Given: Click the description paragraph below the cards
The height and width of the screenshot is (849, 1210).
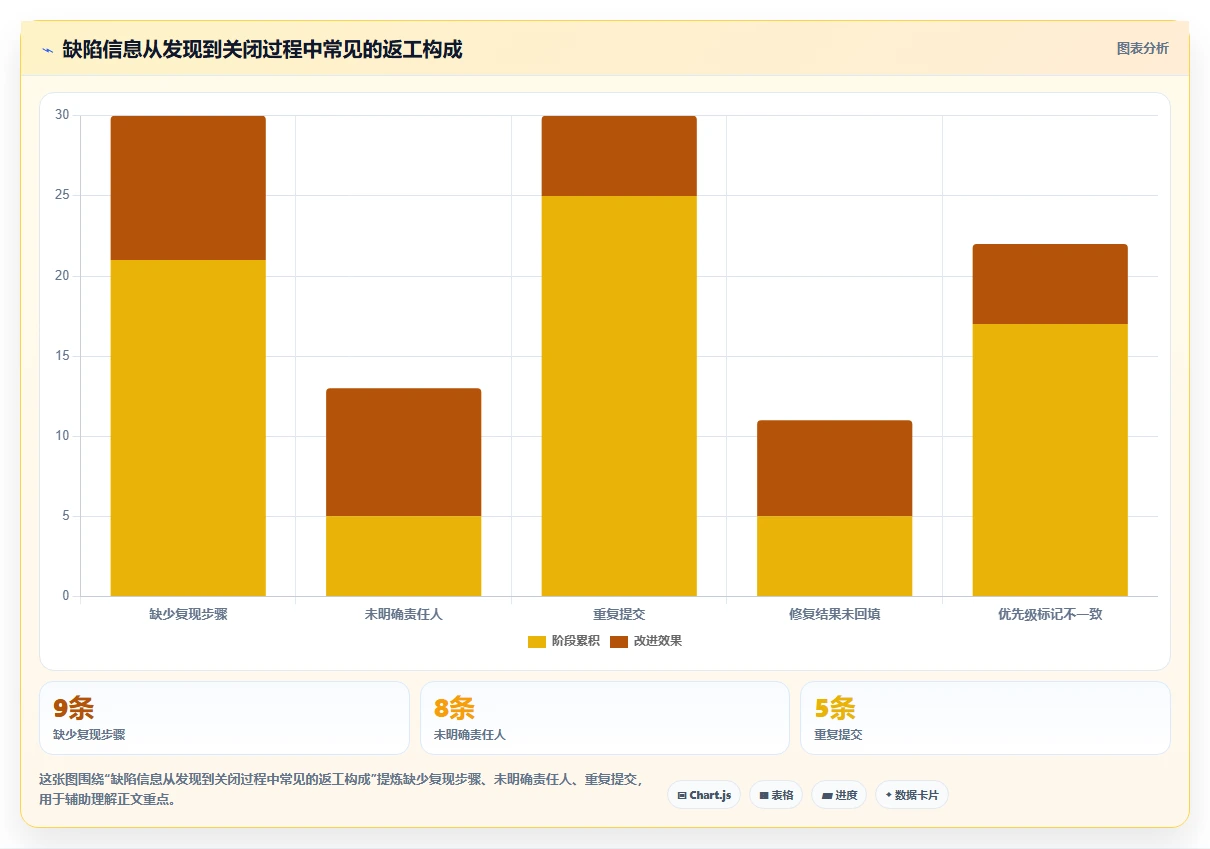Looking at the screenshot, I should [x=341, y=789].
